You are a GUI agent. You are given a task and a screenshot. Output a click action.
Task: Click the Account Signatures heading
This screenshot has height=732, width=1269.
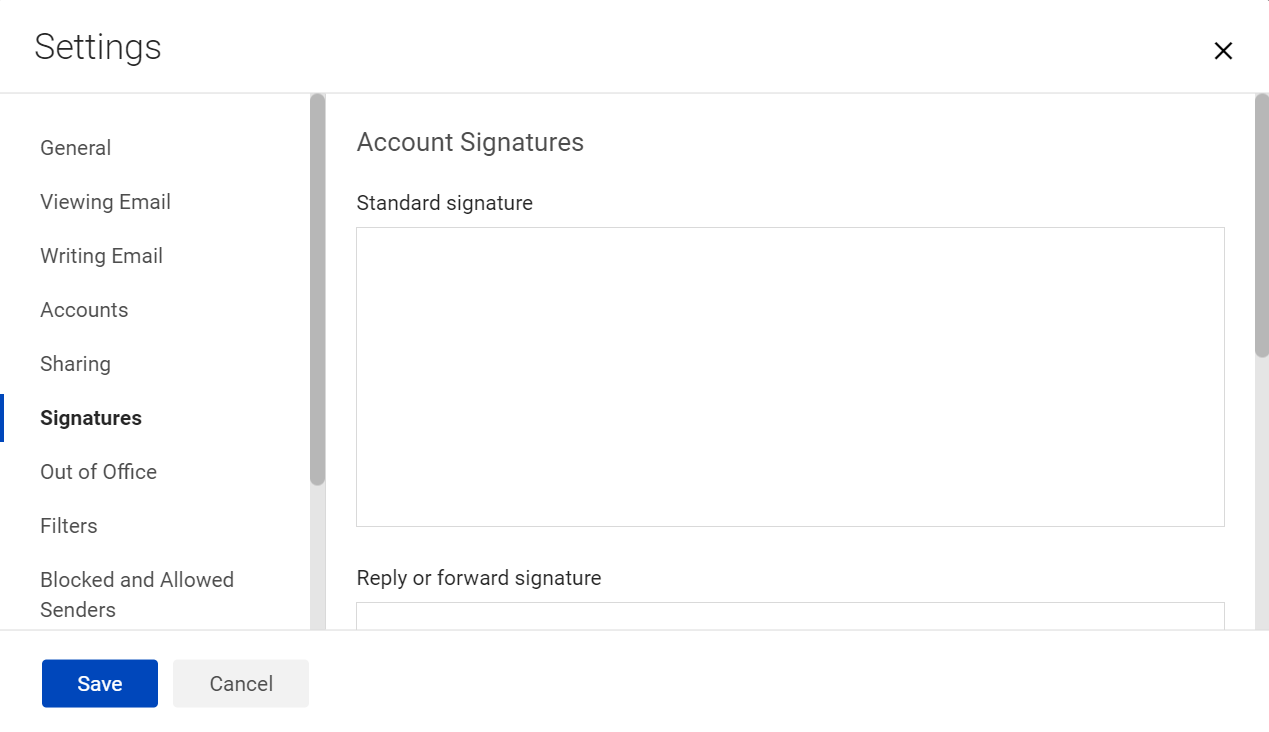click(x=470, y=142)
